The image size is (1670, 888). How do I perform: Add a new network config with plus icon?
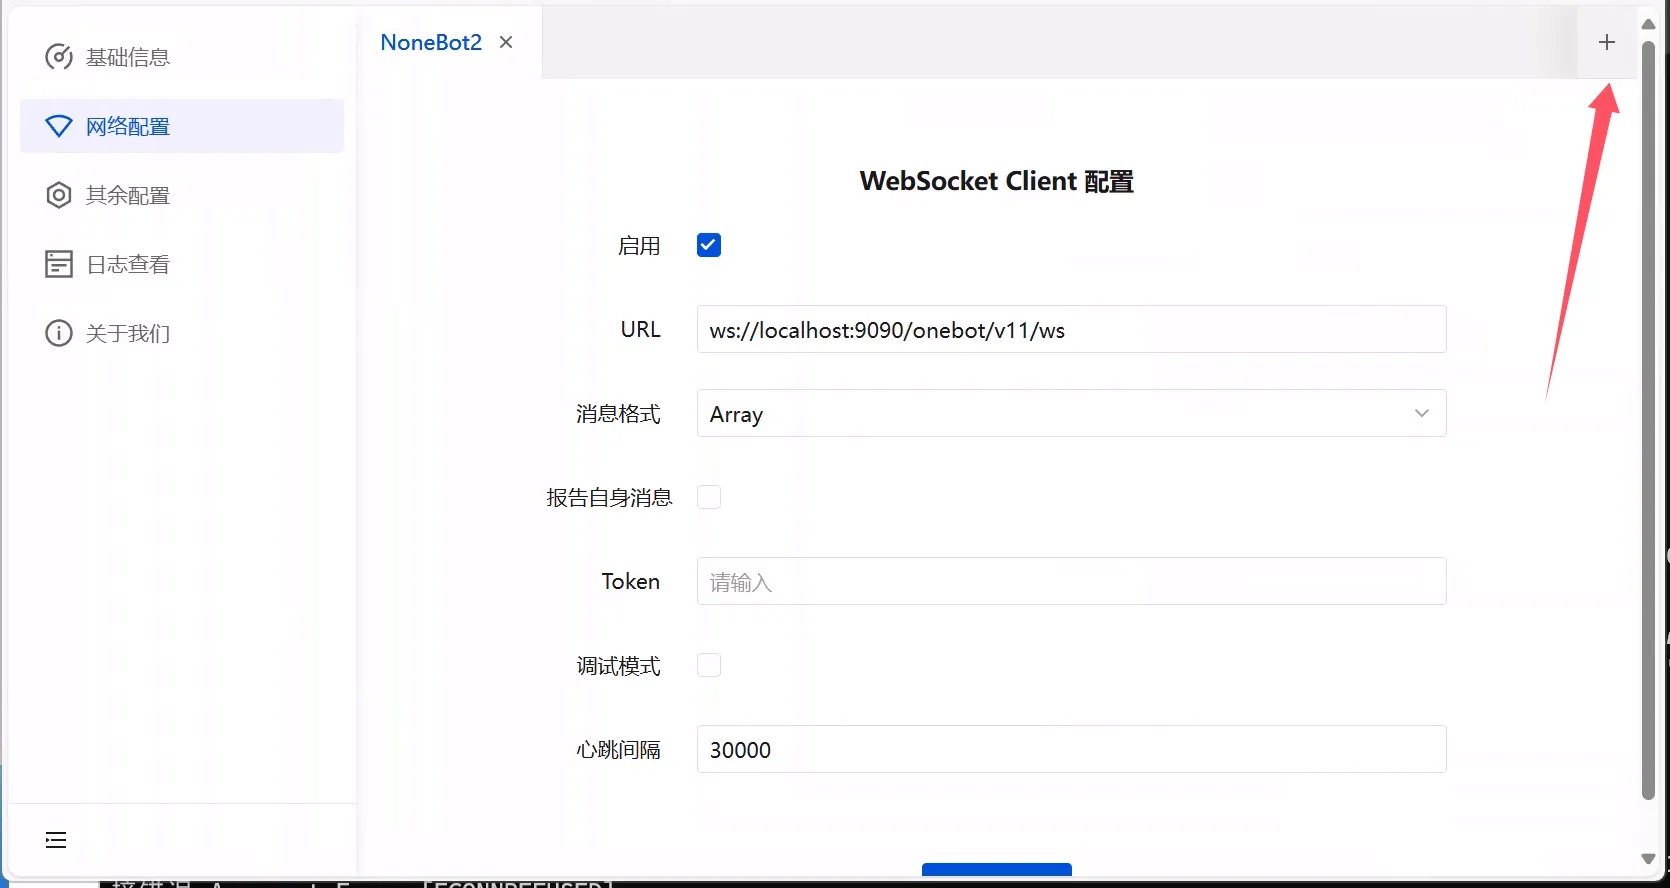[1606, 42]
